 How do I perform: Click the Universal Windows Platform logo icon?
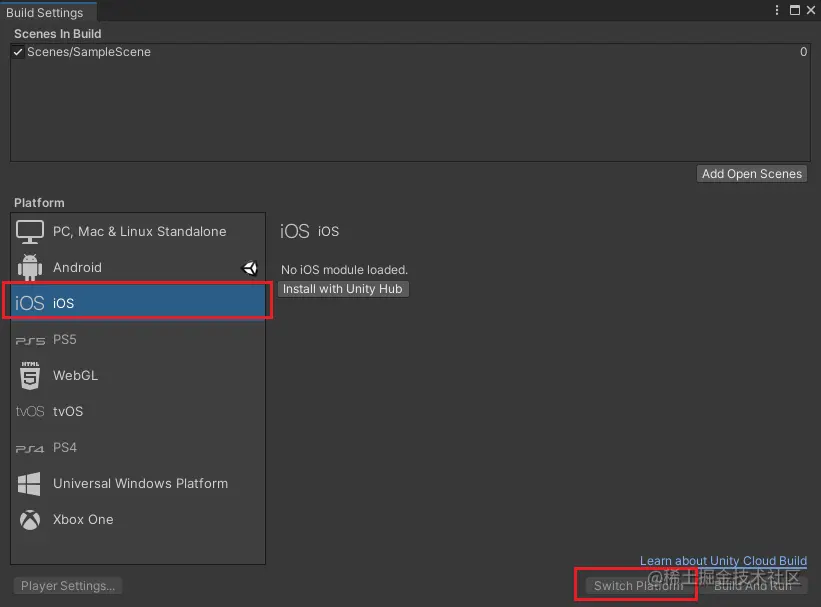(x=29, y=483)
